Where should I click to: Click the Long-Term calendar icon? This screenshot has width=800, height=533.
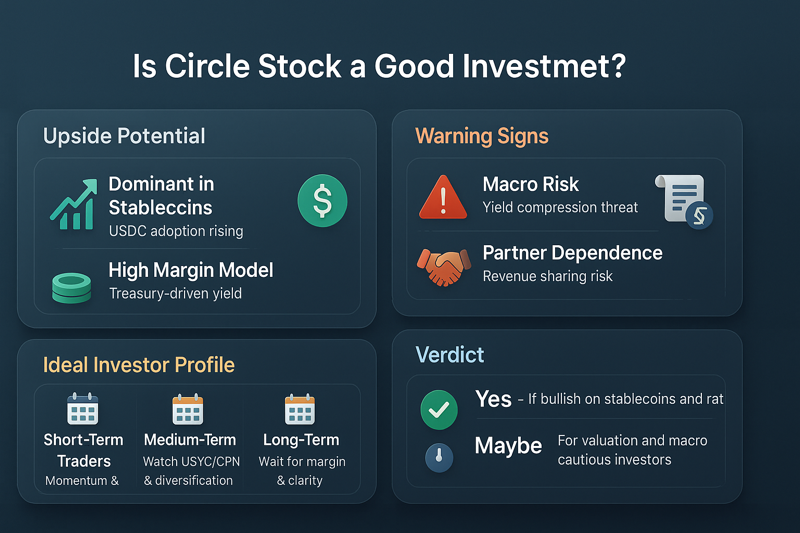tap(300, 409)
